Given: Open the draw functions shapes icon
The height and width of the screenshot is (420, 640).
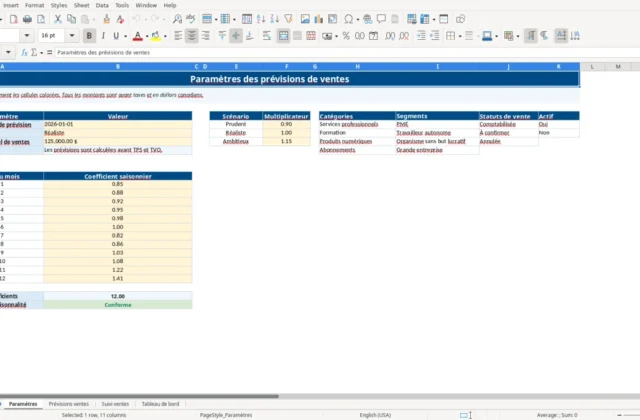Looking at the screenshot, I should click(x=460, y=19).
